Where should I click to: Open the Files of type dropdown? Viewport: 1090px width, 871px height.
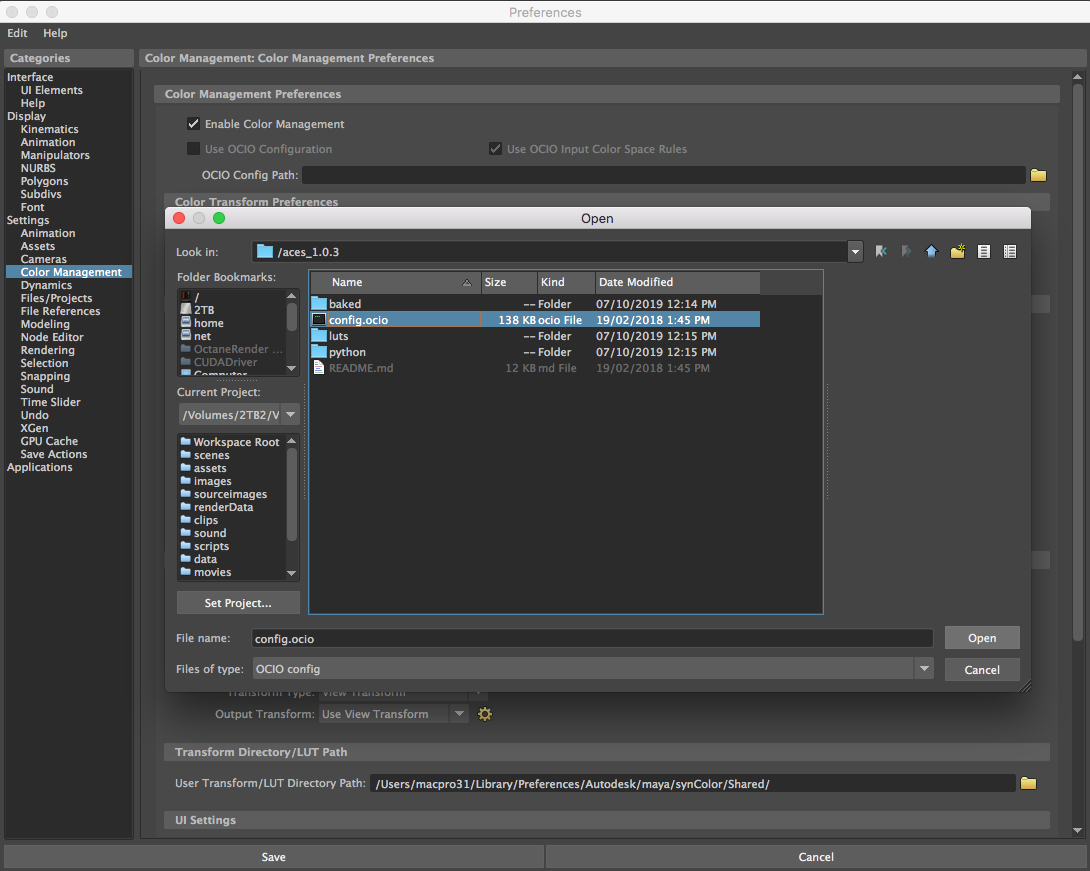pyautogui.click(x=924, y=669)
